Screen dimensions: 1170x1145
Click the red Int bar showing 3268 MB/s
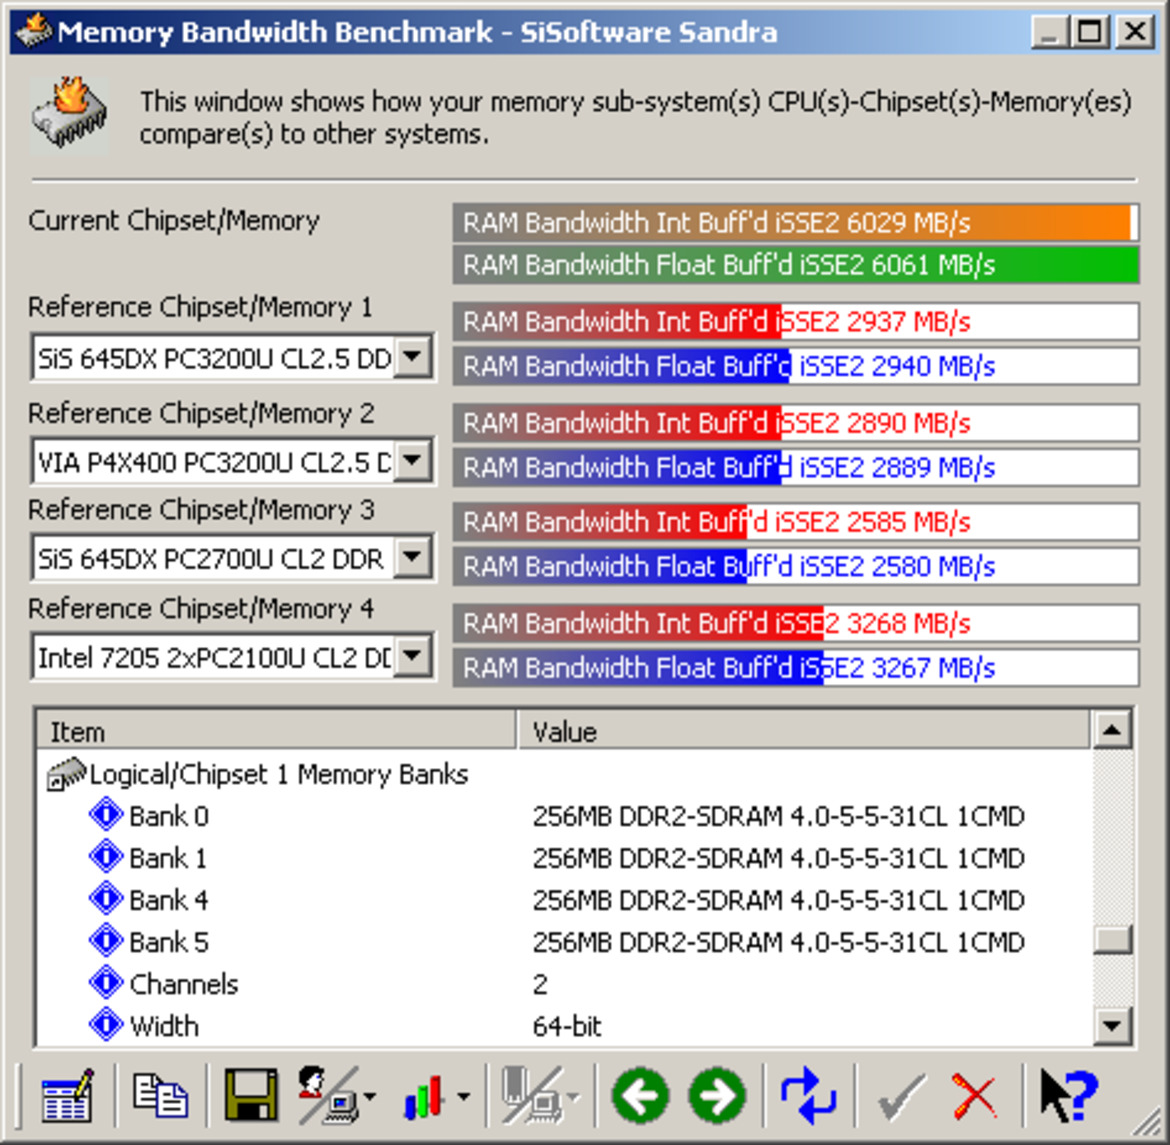click(795, 623)
